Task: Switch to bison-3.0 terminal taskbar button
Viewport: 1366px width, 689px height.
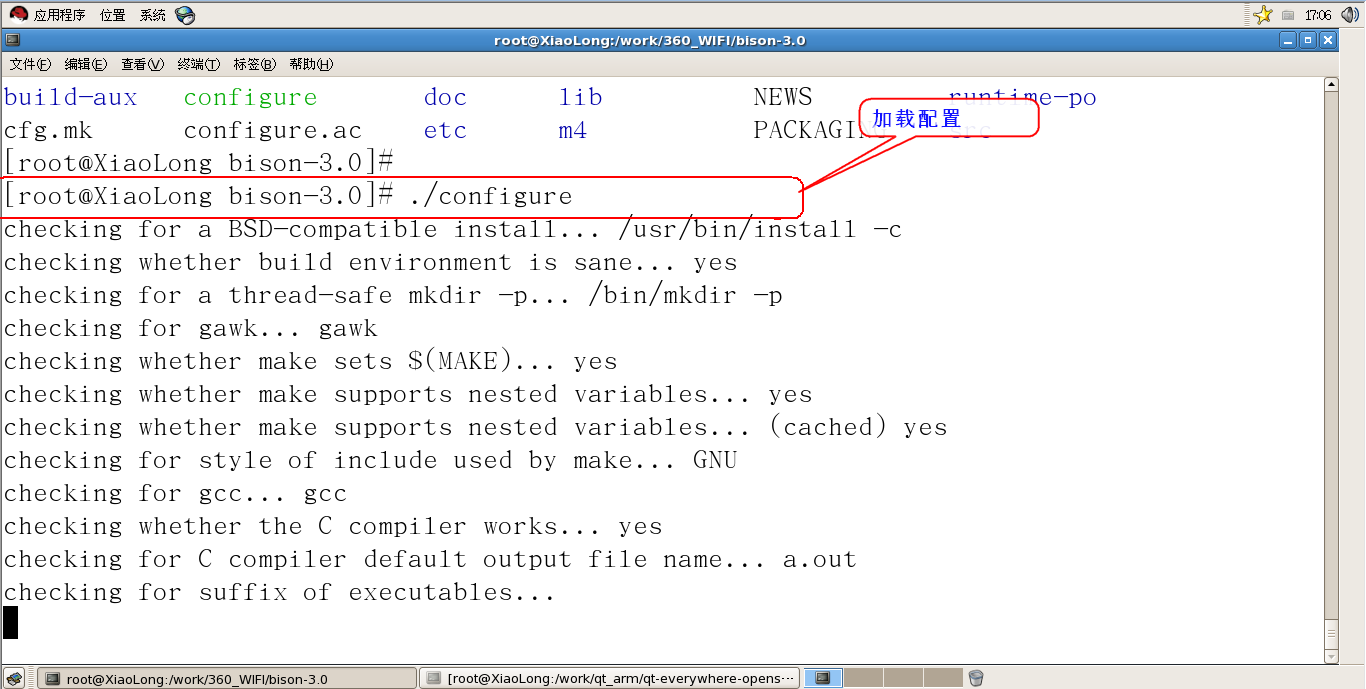Action: tap(225, 678)
